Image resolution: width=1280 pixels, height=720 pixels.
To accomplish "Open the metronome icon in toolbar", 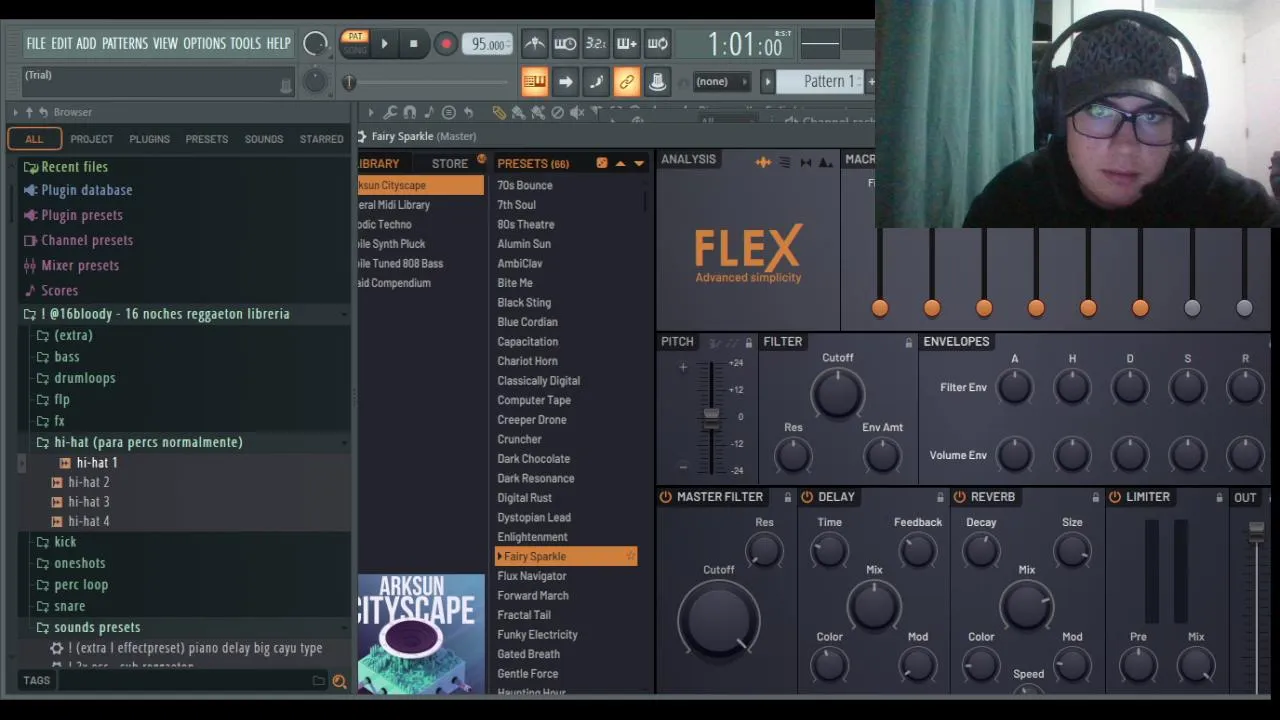I will pyautogui.click(x=535, y=44).
